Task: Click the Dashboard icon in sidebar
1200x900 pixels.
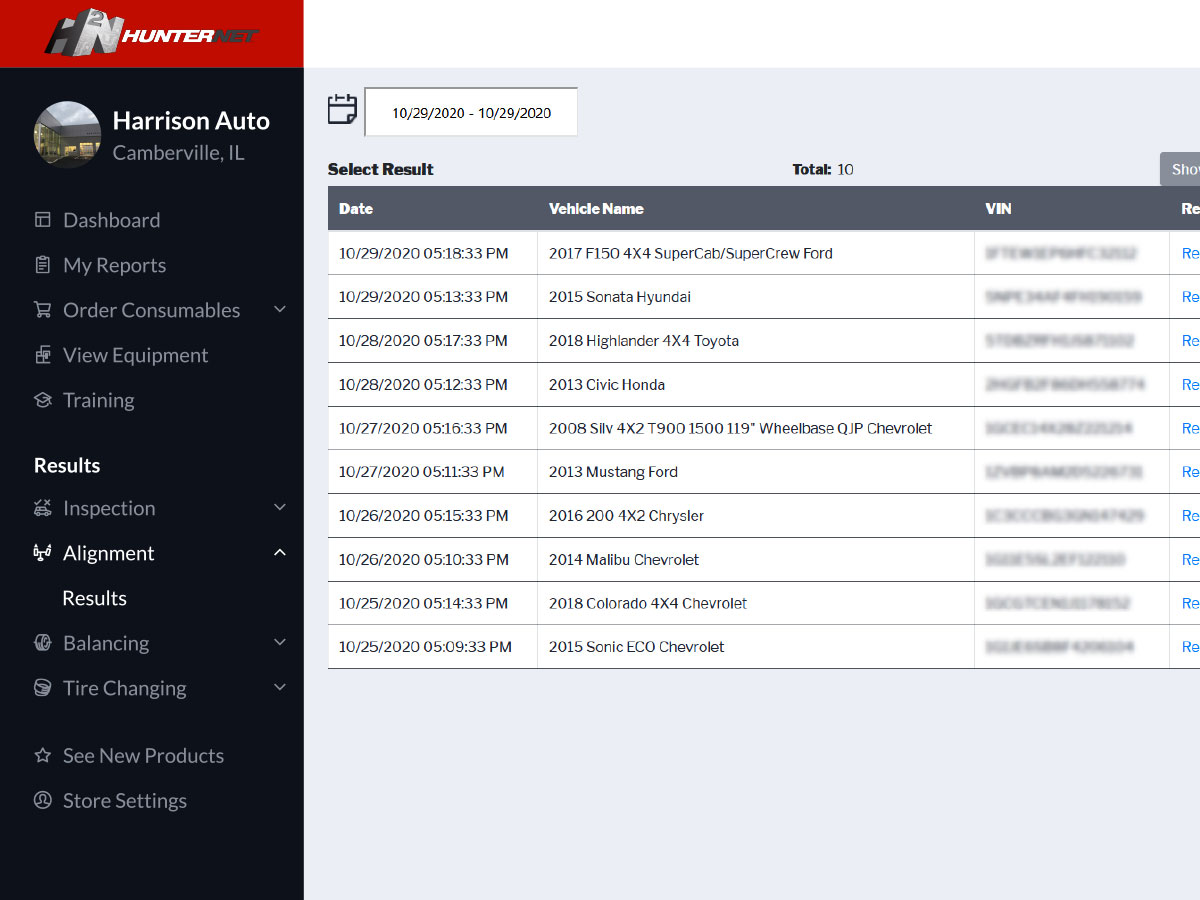Action: coord(42,220)
